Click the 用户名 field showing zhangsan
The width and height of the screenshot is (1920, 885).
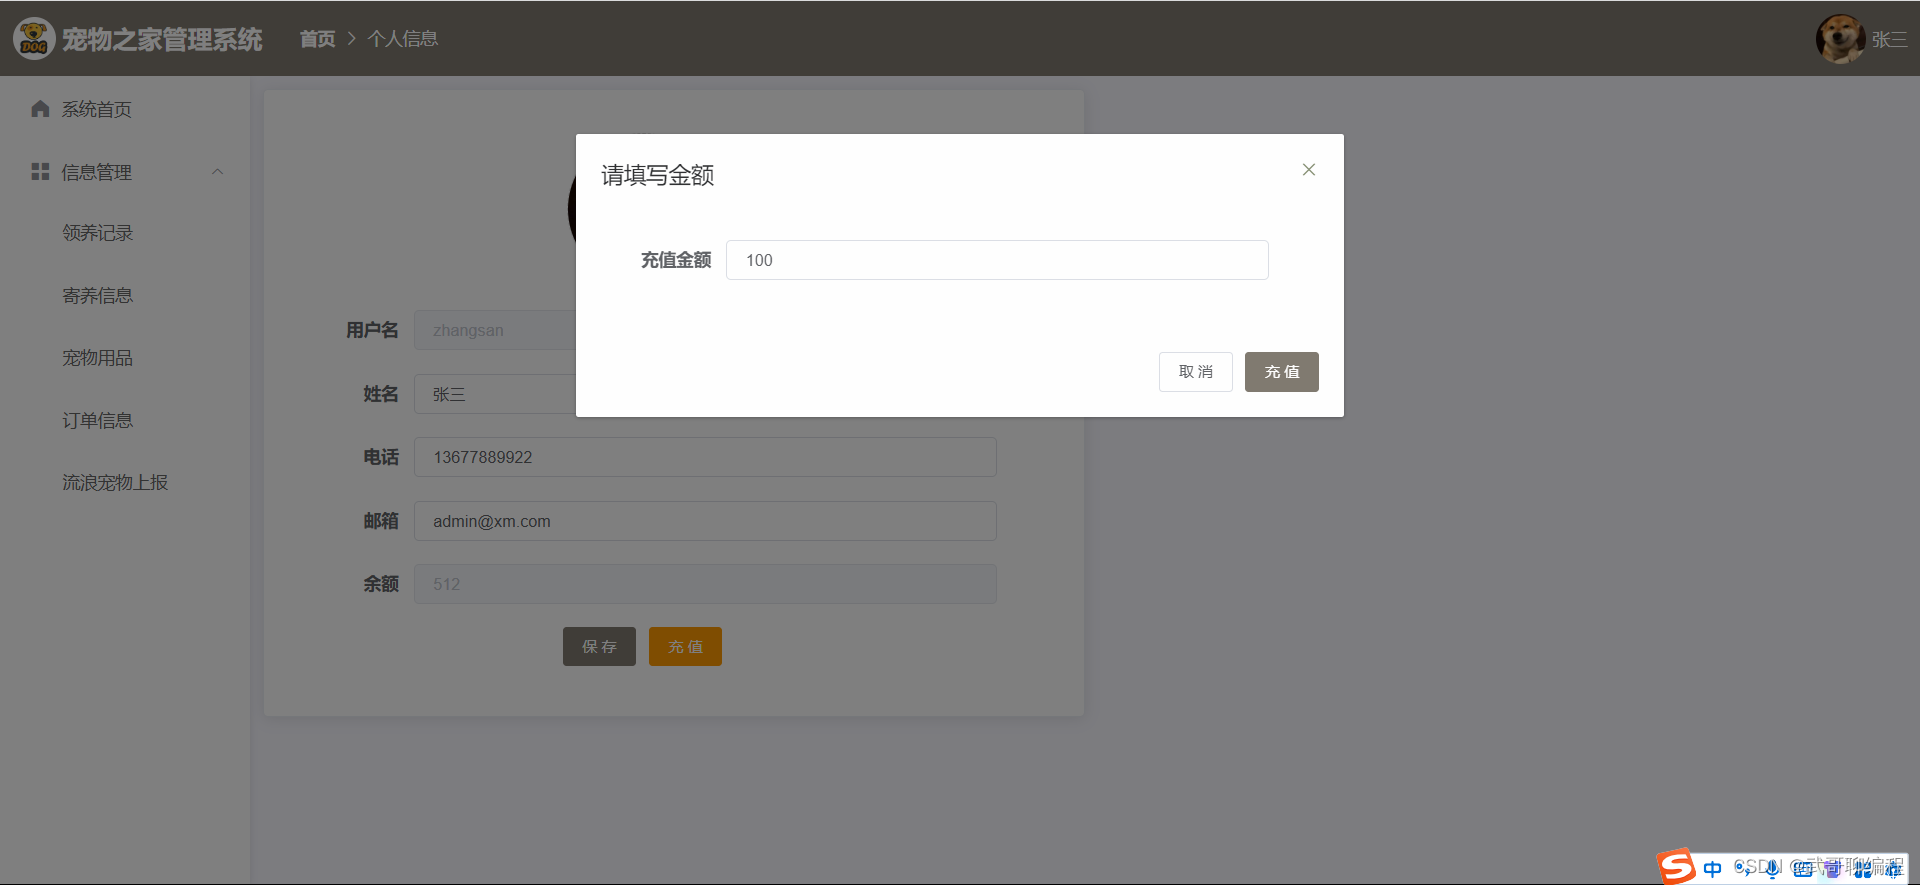click(495, 330)
